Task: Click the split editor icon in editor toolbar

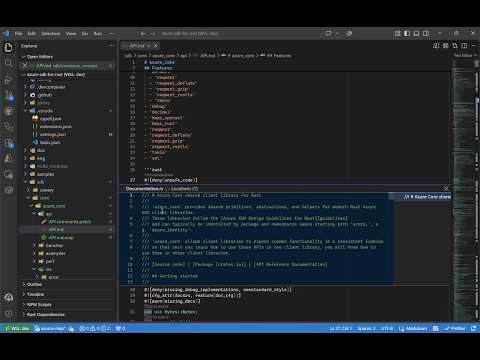Action: point(464,46)
